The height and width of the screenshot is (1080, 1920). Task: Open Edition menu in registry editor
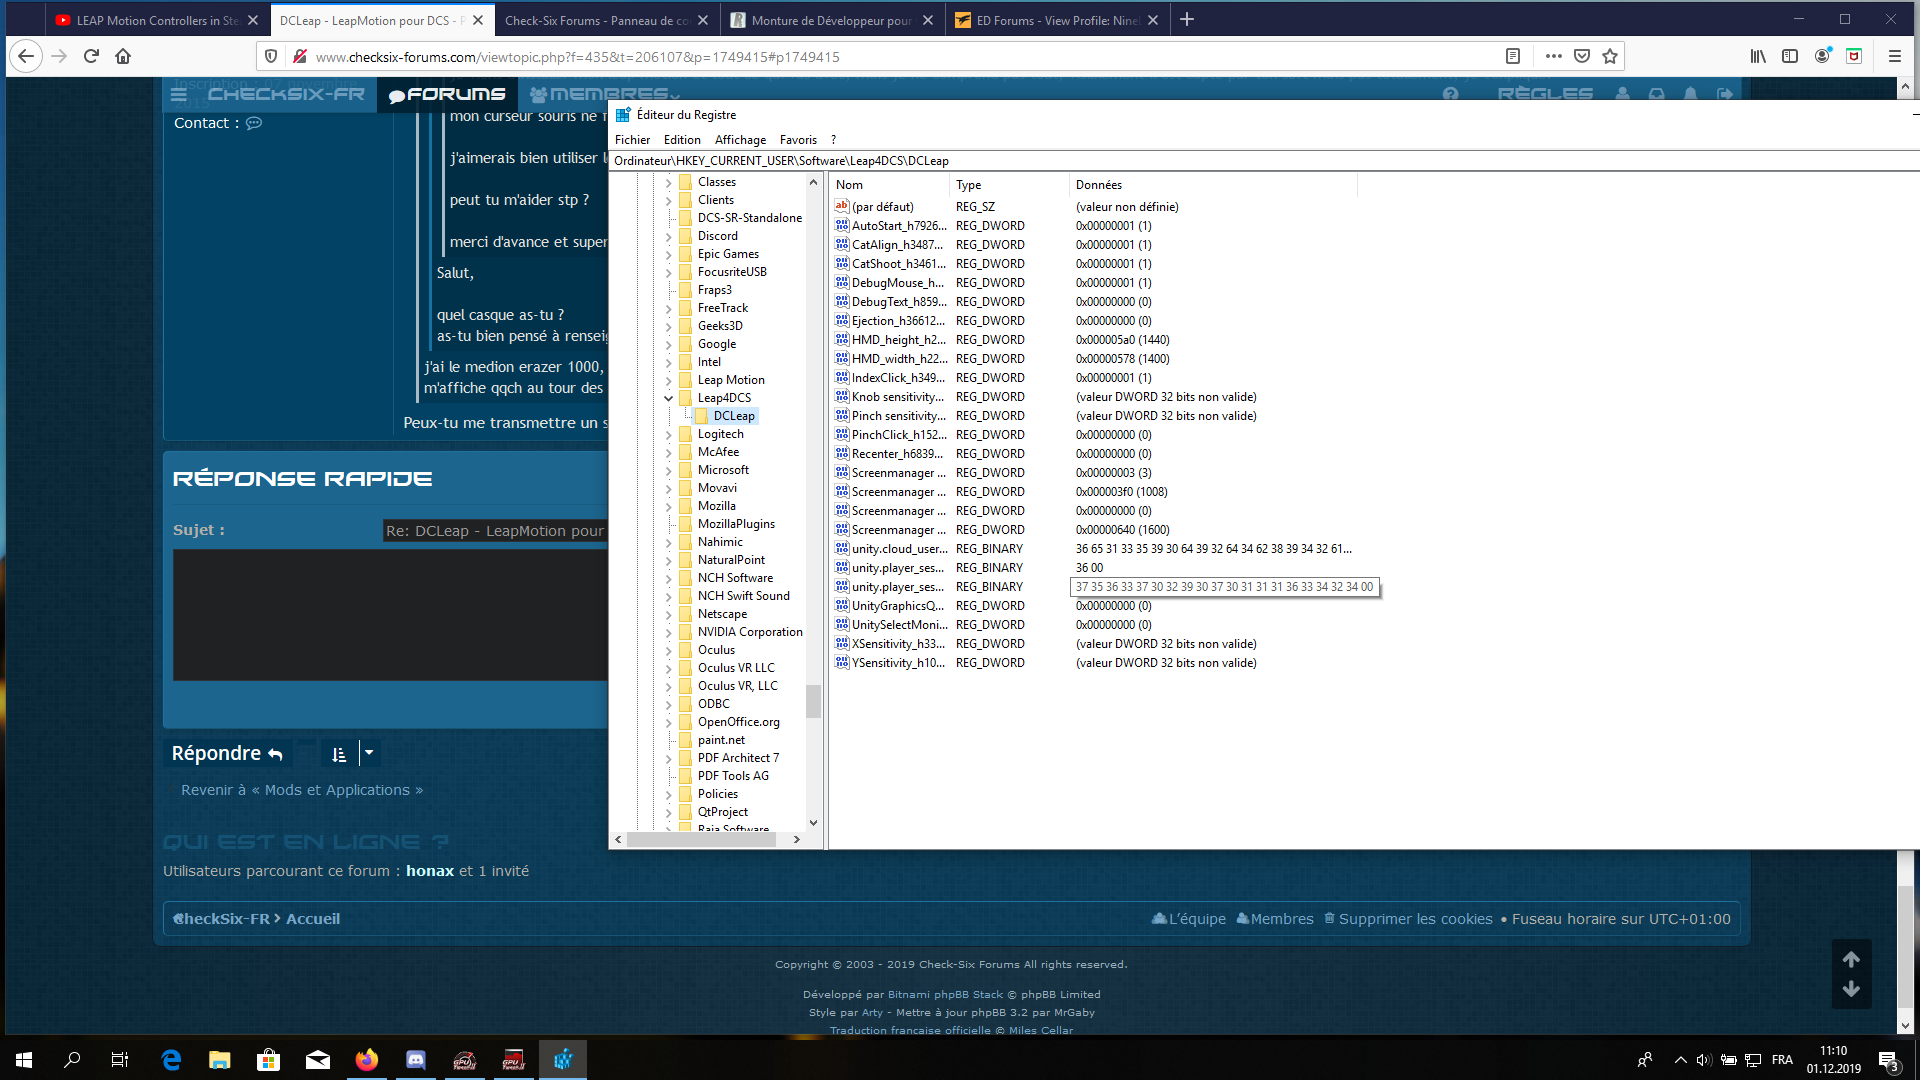682,140
